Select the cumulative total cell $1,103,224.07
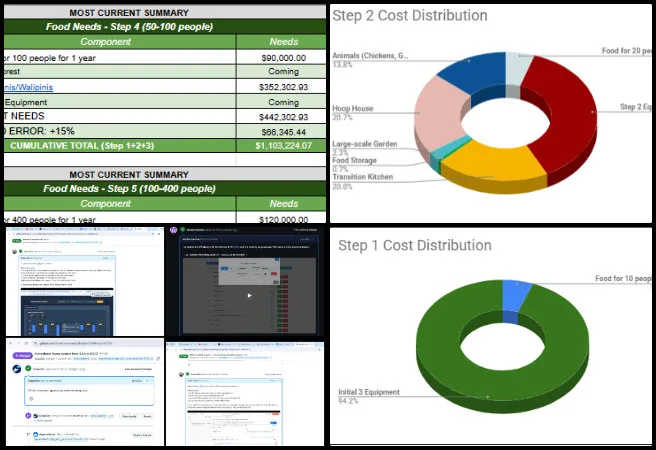The width and height of the screenshot is (656, 450). coord(284,146)
